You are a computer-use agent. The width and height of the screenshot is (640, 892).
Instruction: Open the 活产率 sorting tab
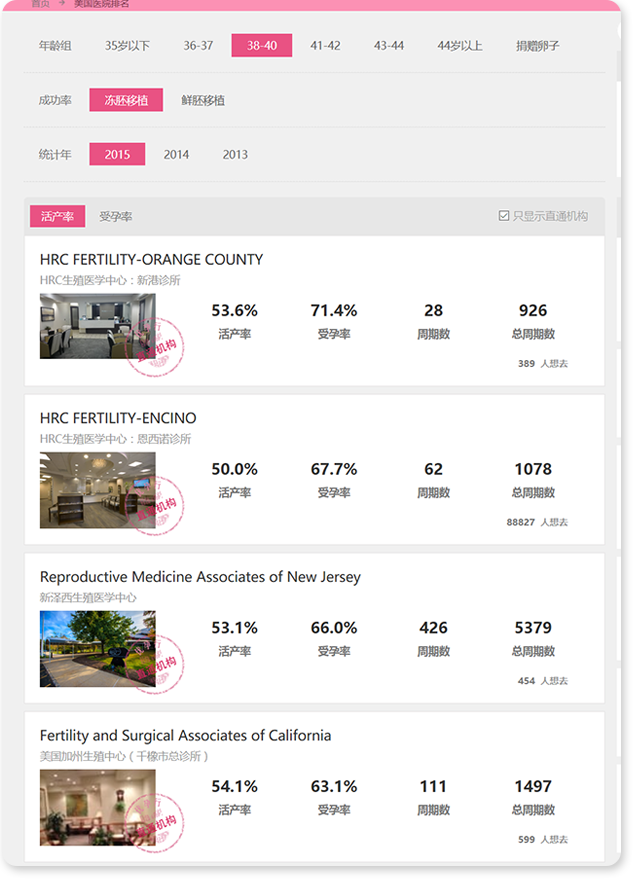pyautogui.click(x=57, y=216)
